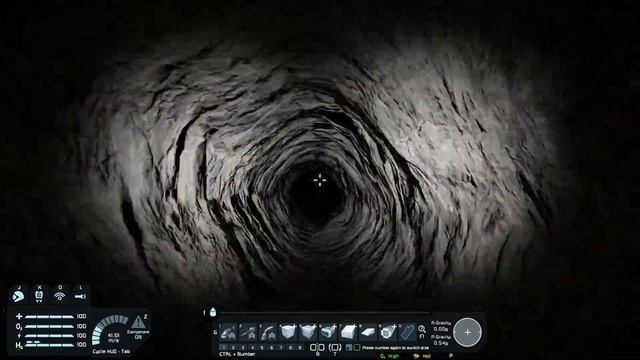Select the cockpit block in slot 6
Image resolution: width=640 pixels, height=360 pixels.
coord(328,332)
